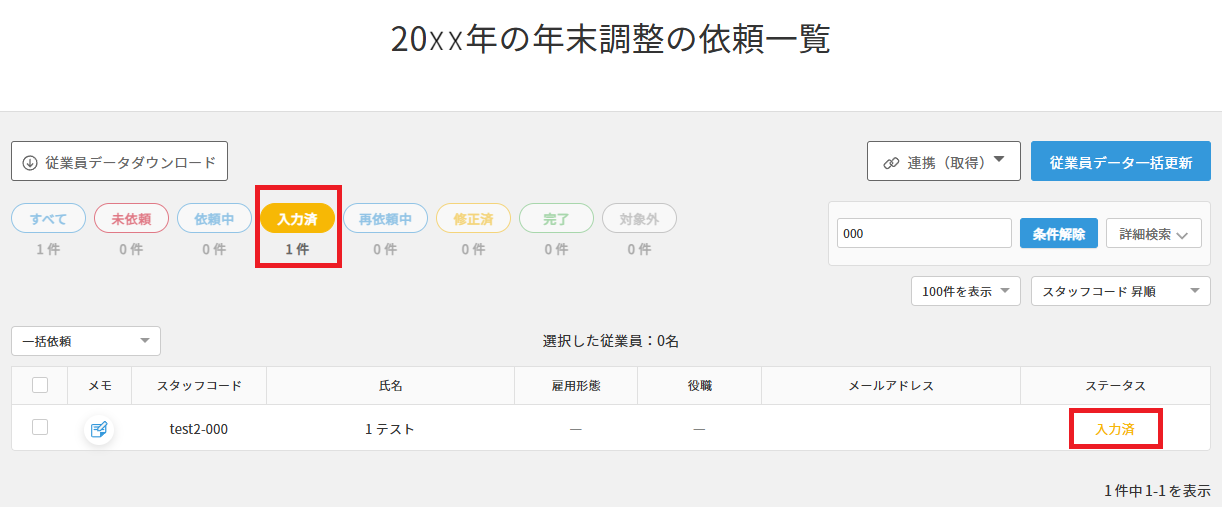The image size is (1222, 507).
Task: Filter by 未依頼 status
Action: coord(131,219)
